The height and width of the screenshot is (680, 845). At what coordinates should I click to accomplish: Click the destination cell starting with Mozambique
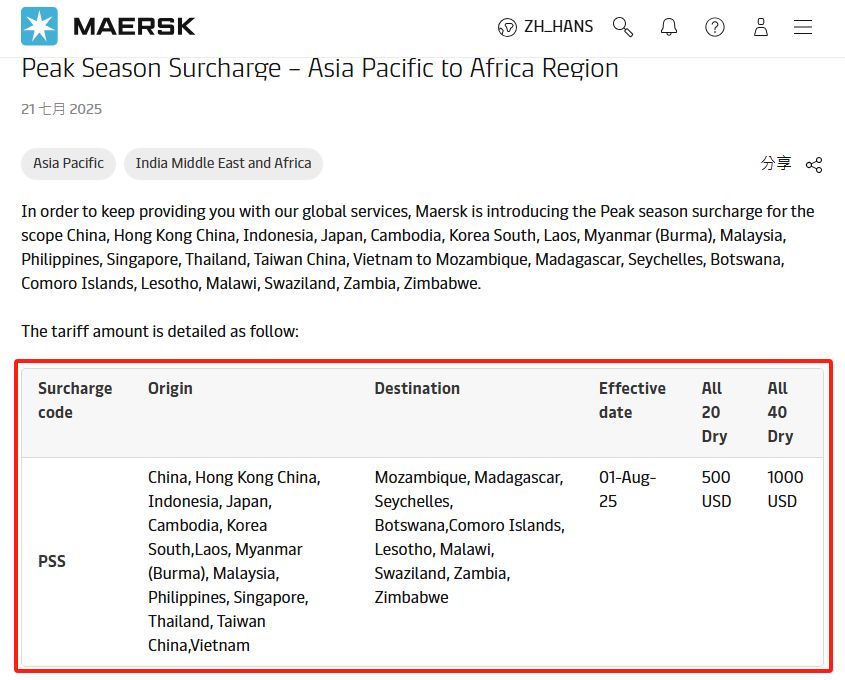(x=469, y=537)
